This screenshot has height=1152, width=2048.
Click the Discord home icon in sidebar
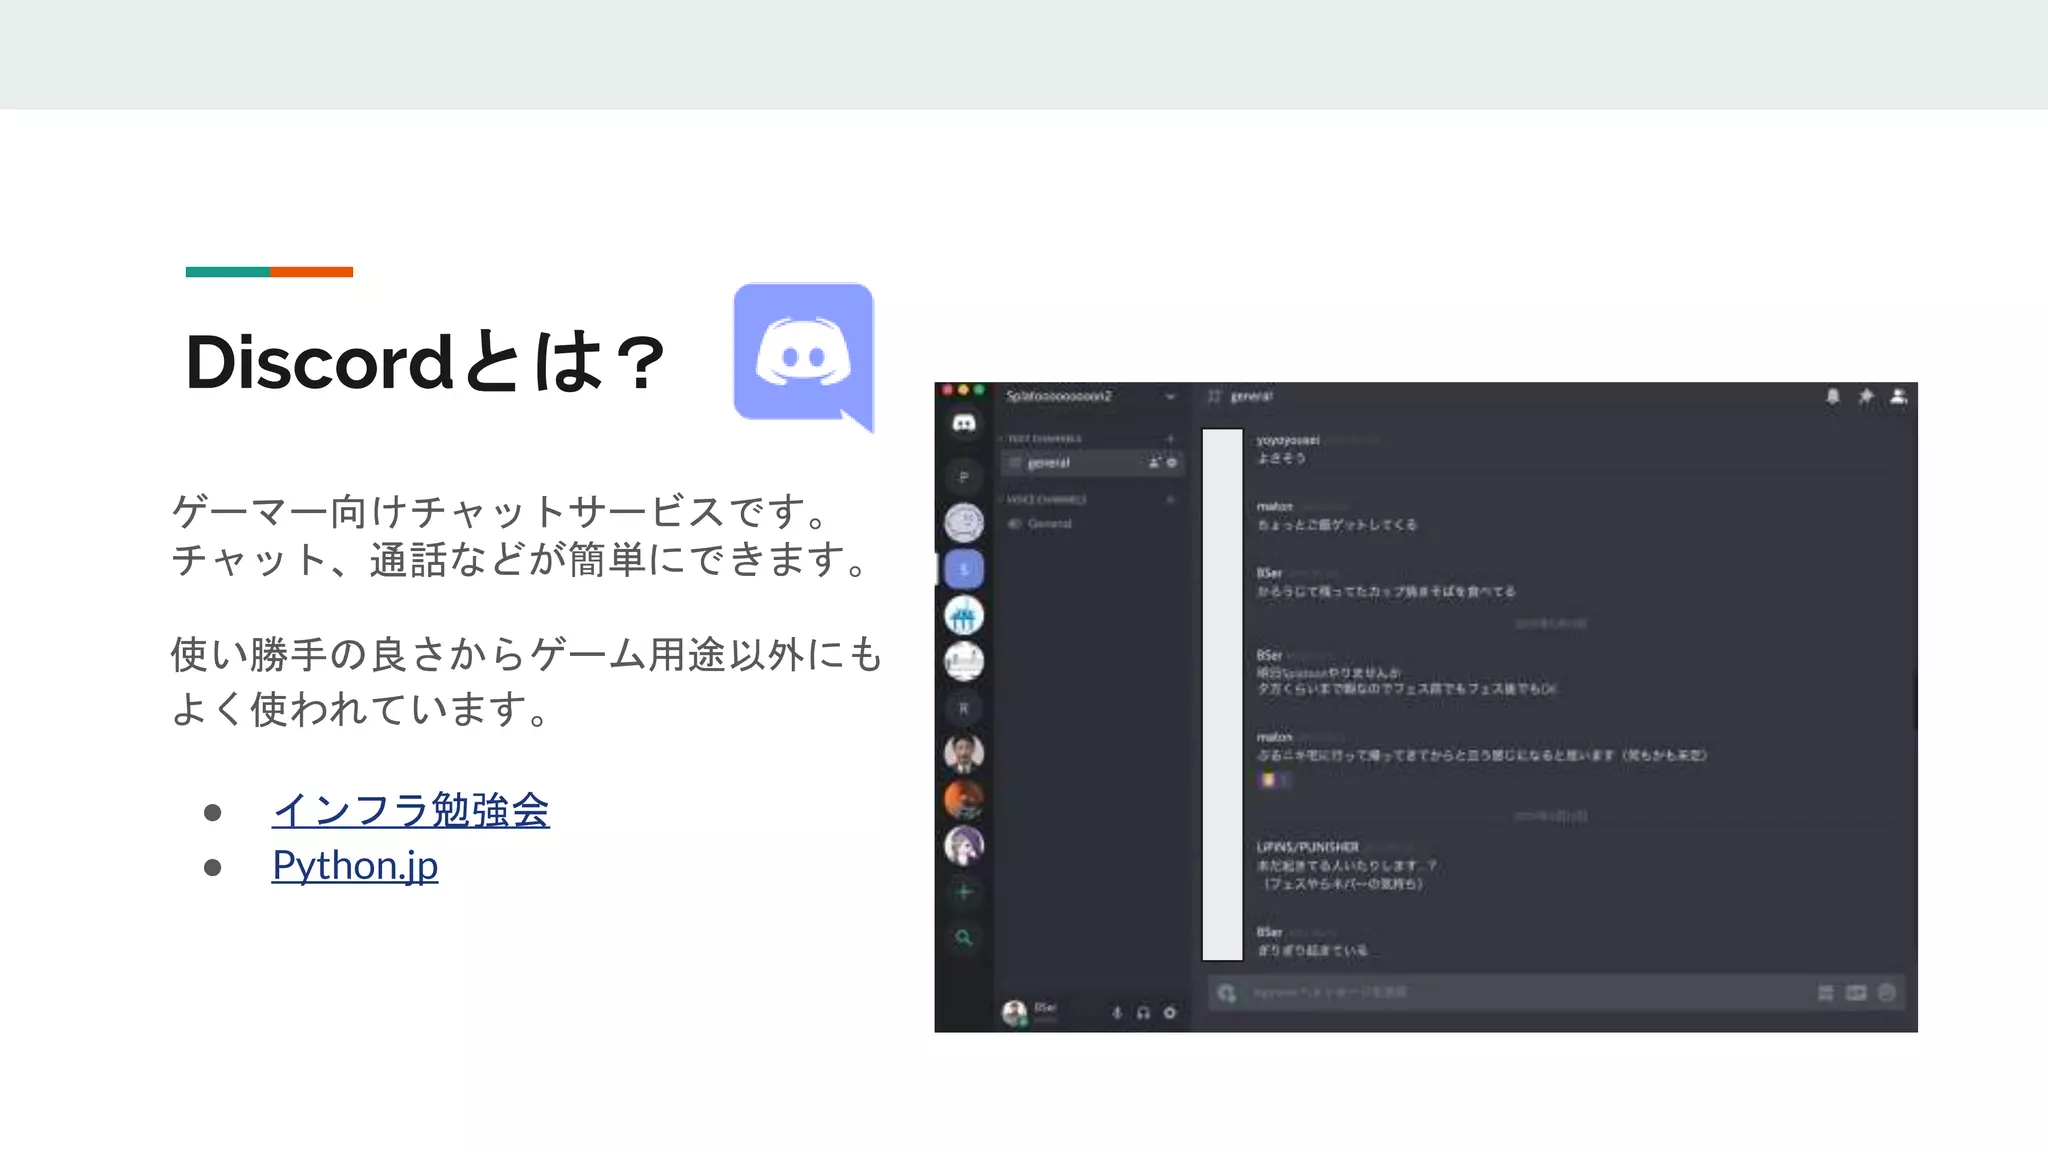tap(963, 424)
